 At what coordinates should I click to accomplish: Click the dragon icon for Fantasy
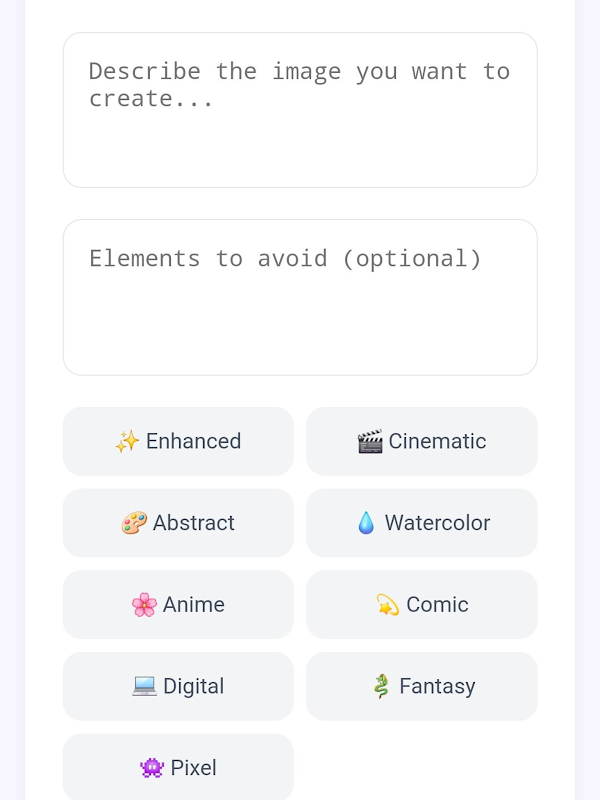[380, 686]
